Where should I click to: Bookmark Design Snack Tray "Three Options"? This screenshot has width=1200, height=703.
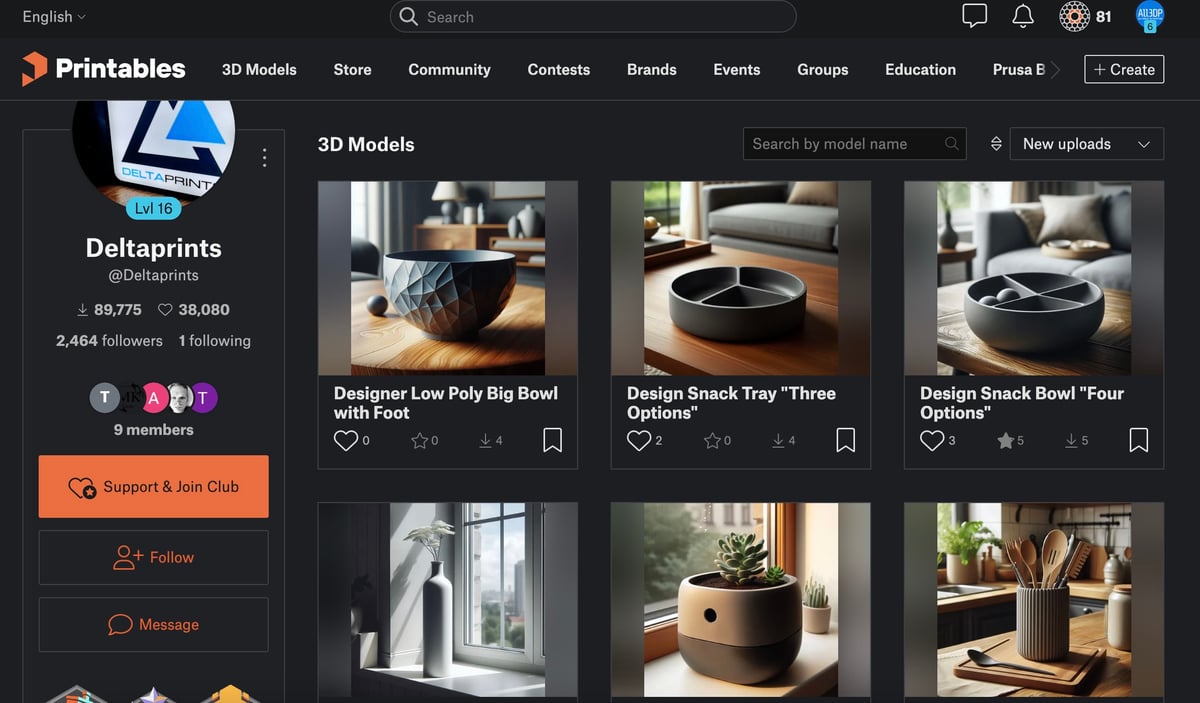[845, 440]
